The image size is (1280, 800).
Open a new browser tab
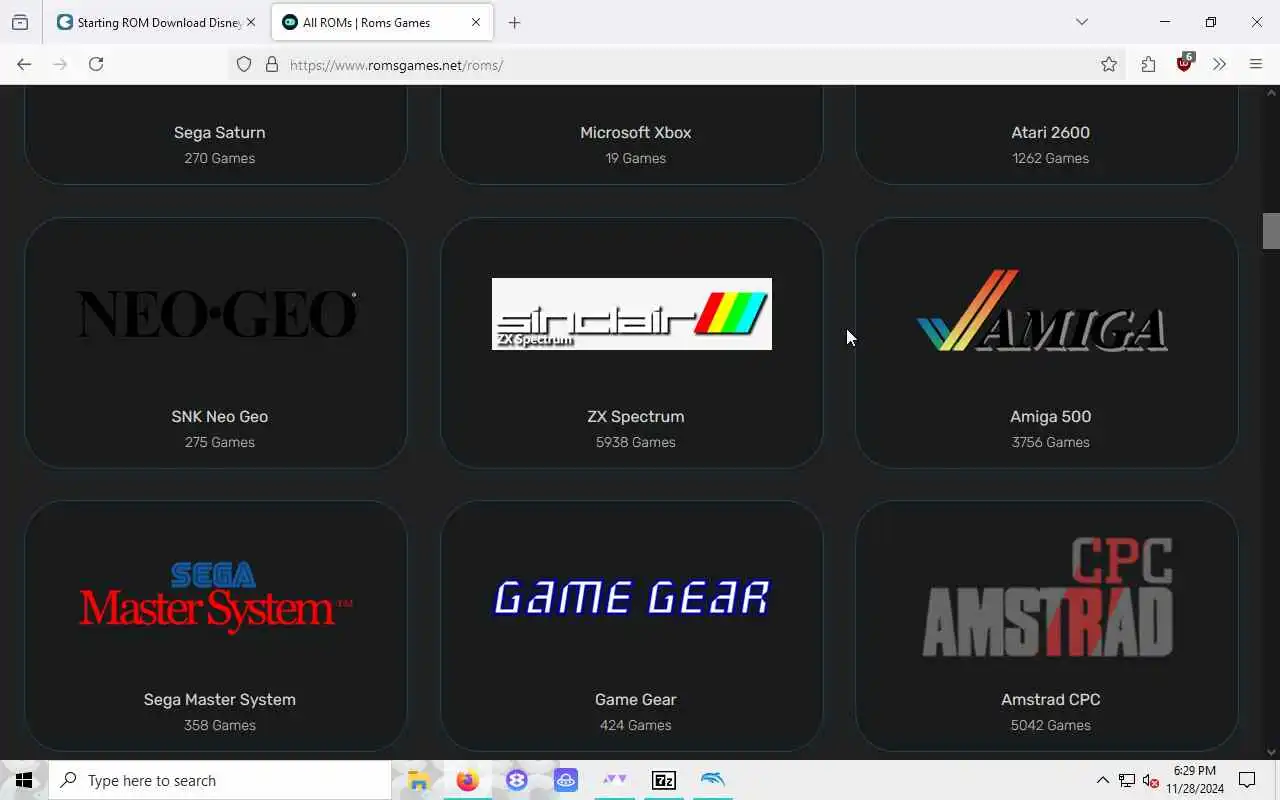pyautogui.click(x=514, y=22)
